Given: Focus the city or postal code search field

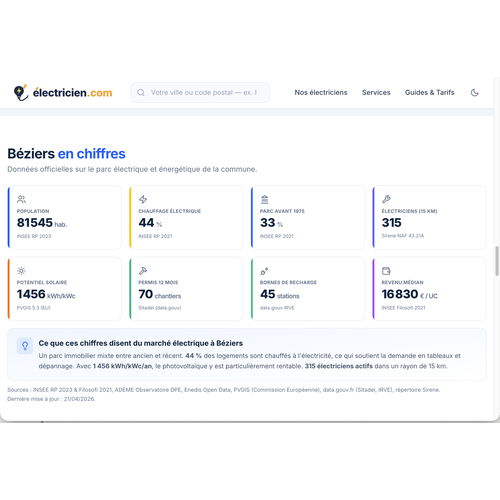Looking at the screenshot, I should point(200,92).
